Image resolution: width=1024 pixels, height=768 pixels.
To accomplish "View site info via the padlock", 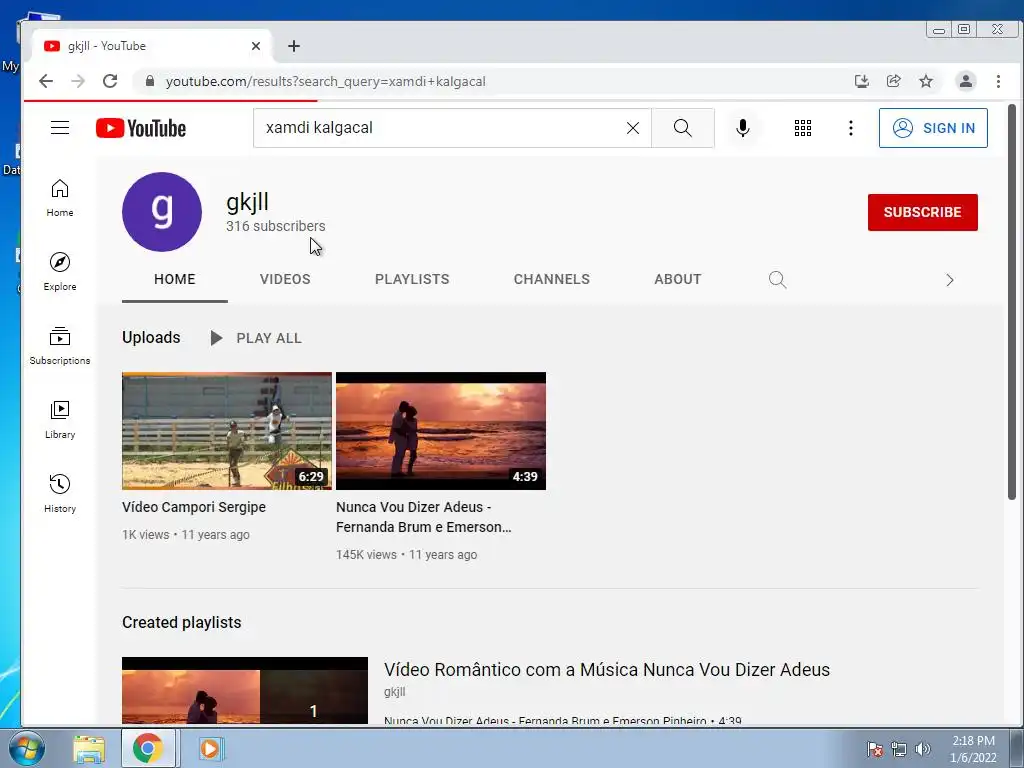I will (150, 81).
